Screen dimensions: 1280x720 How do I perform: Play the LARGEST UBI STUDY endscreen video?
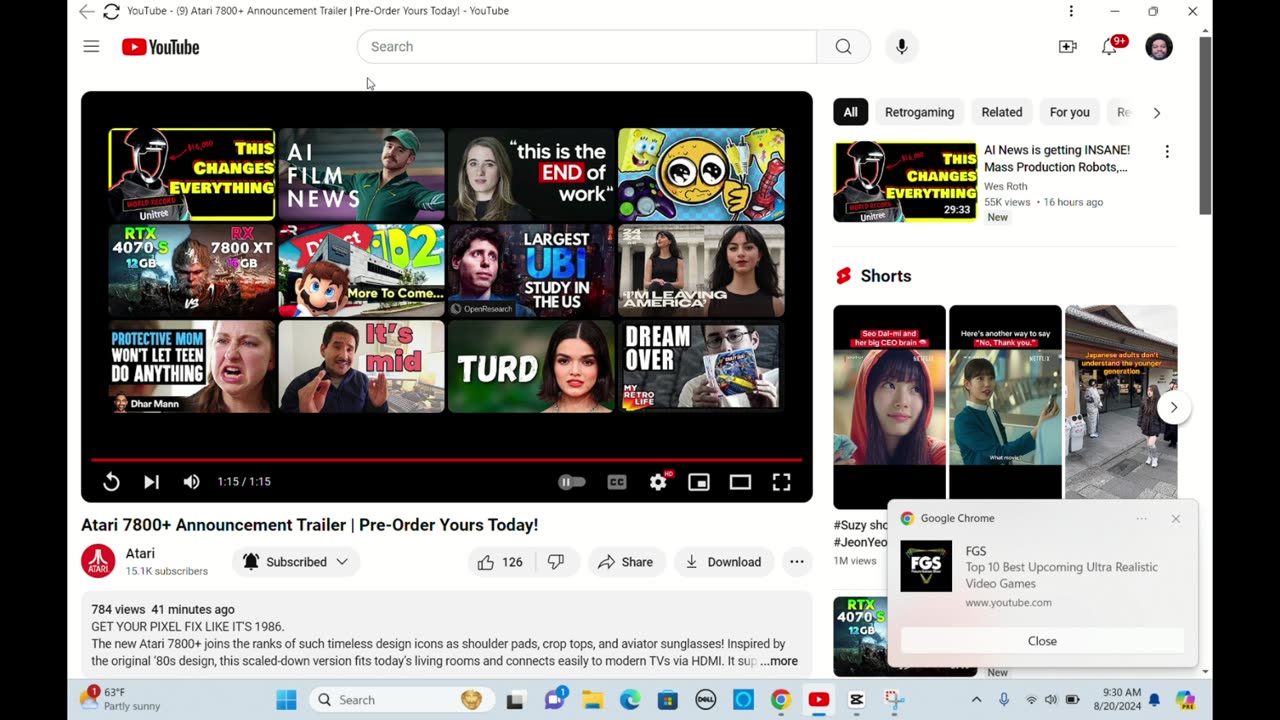(531, 270)
